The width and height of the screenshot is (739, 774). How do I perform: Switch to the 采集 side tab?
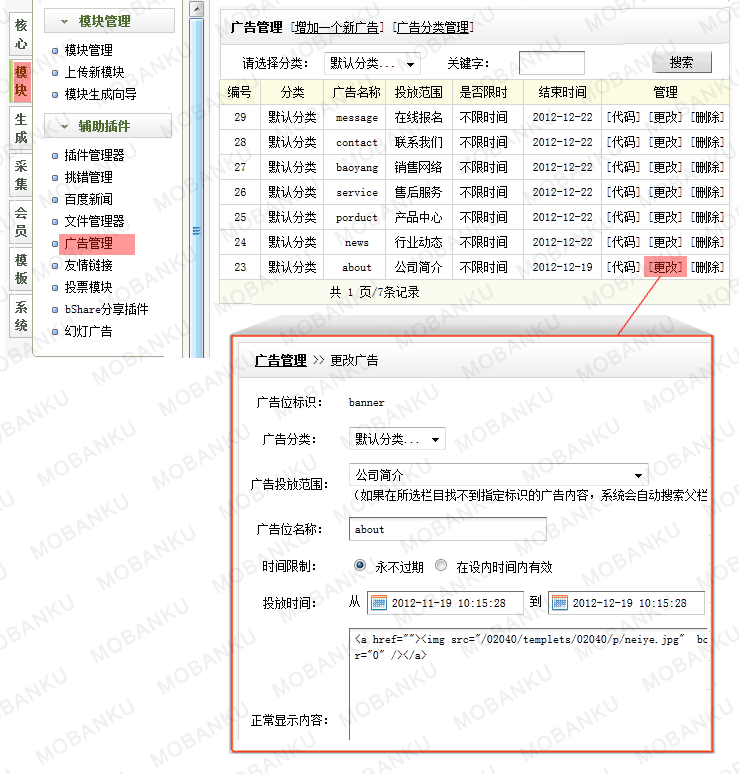click(21, 175)
